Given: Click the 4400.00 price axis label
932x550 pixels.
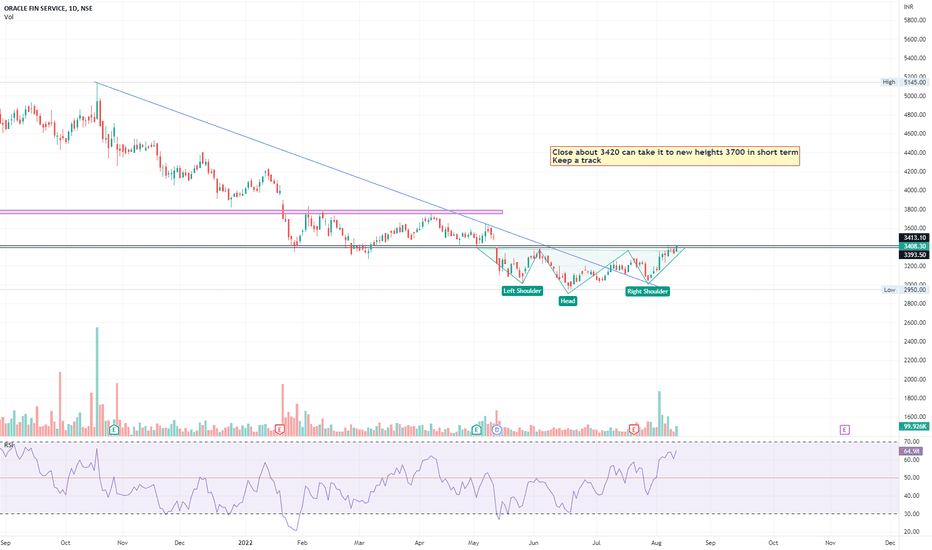Looking at the screenshot, I should coord(915,153).
